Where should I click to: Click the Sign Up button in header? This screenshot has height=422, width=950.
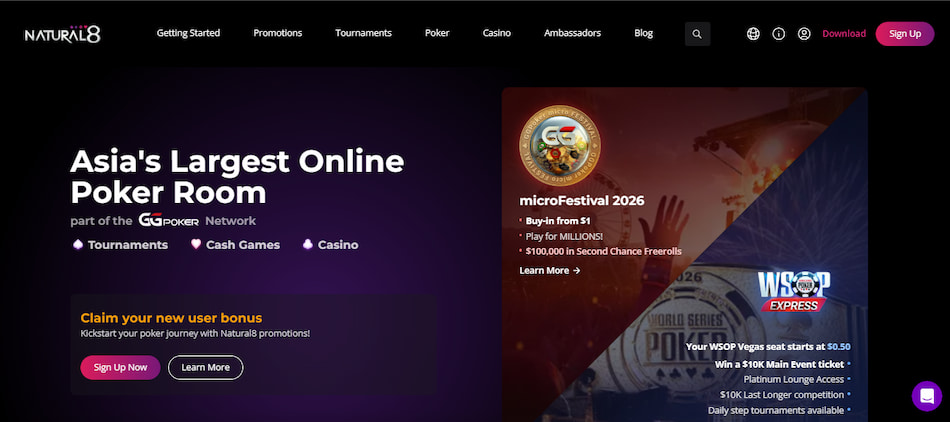click(x=905, y=34)
